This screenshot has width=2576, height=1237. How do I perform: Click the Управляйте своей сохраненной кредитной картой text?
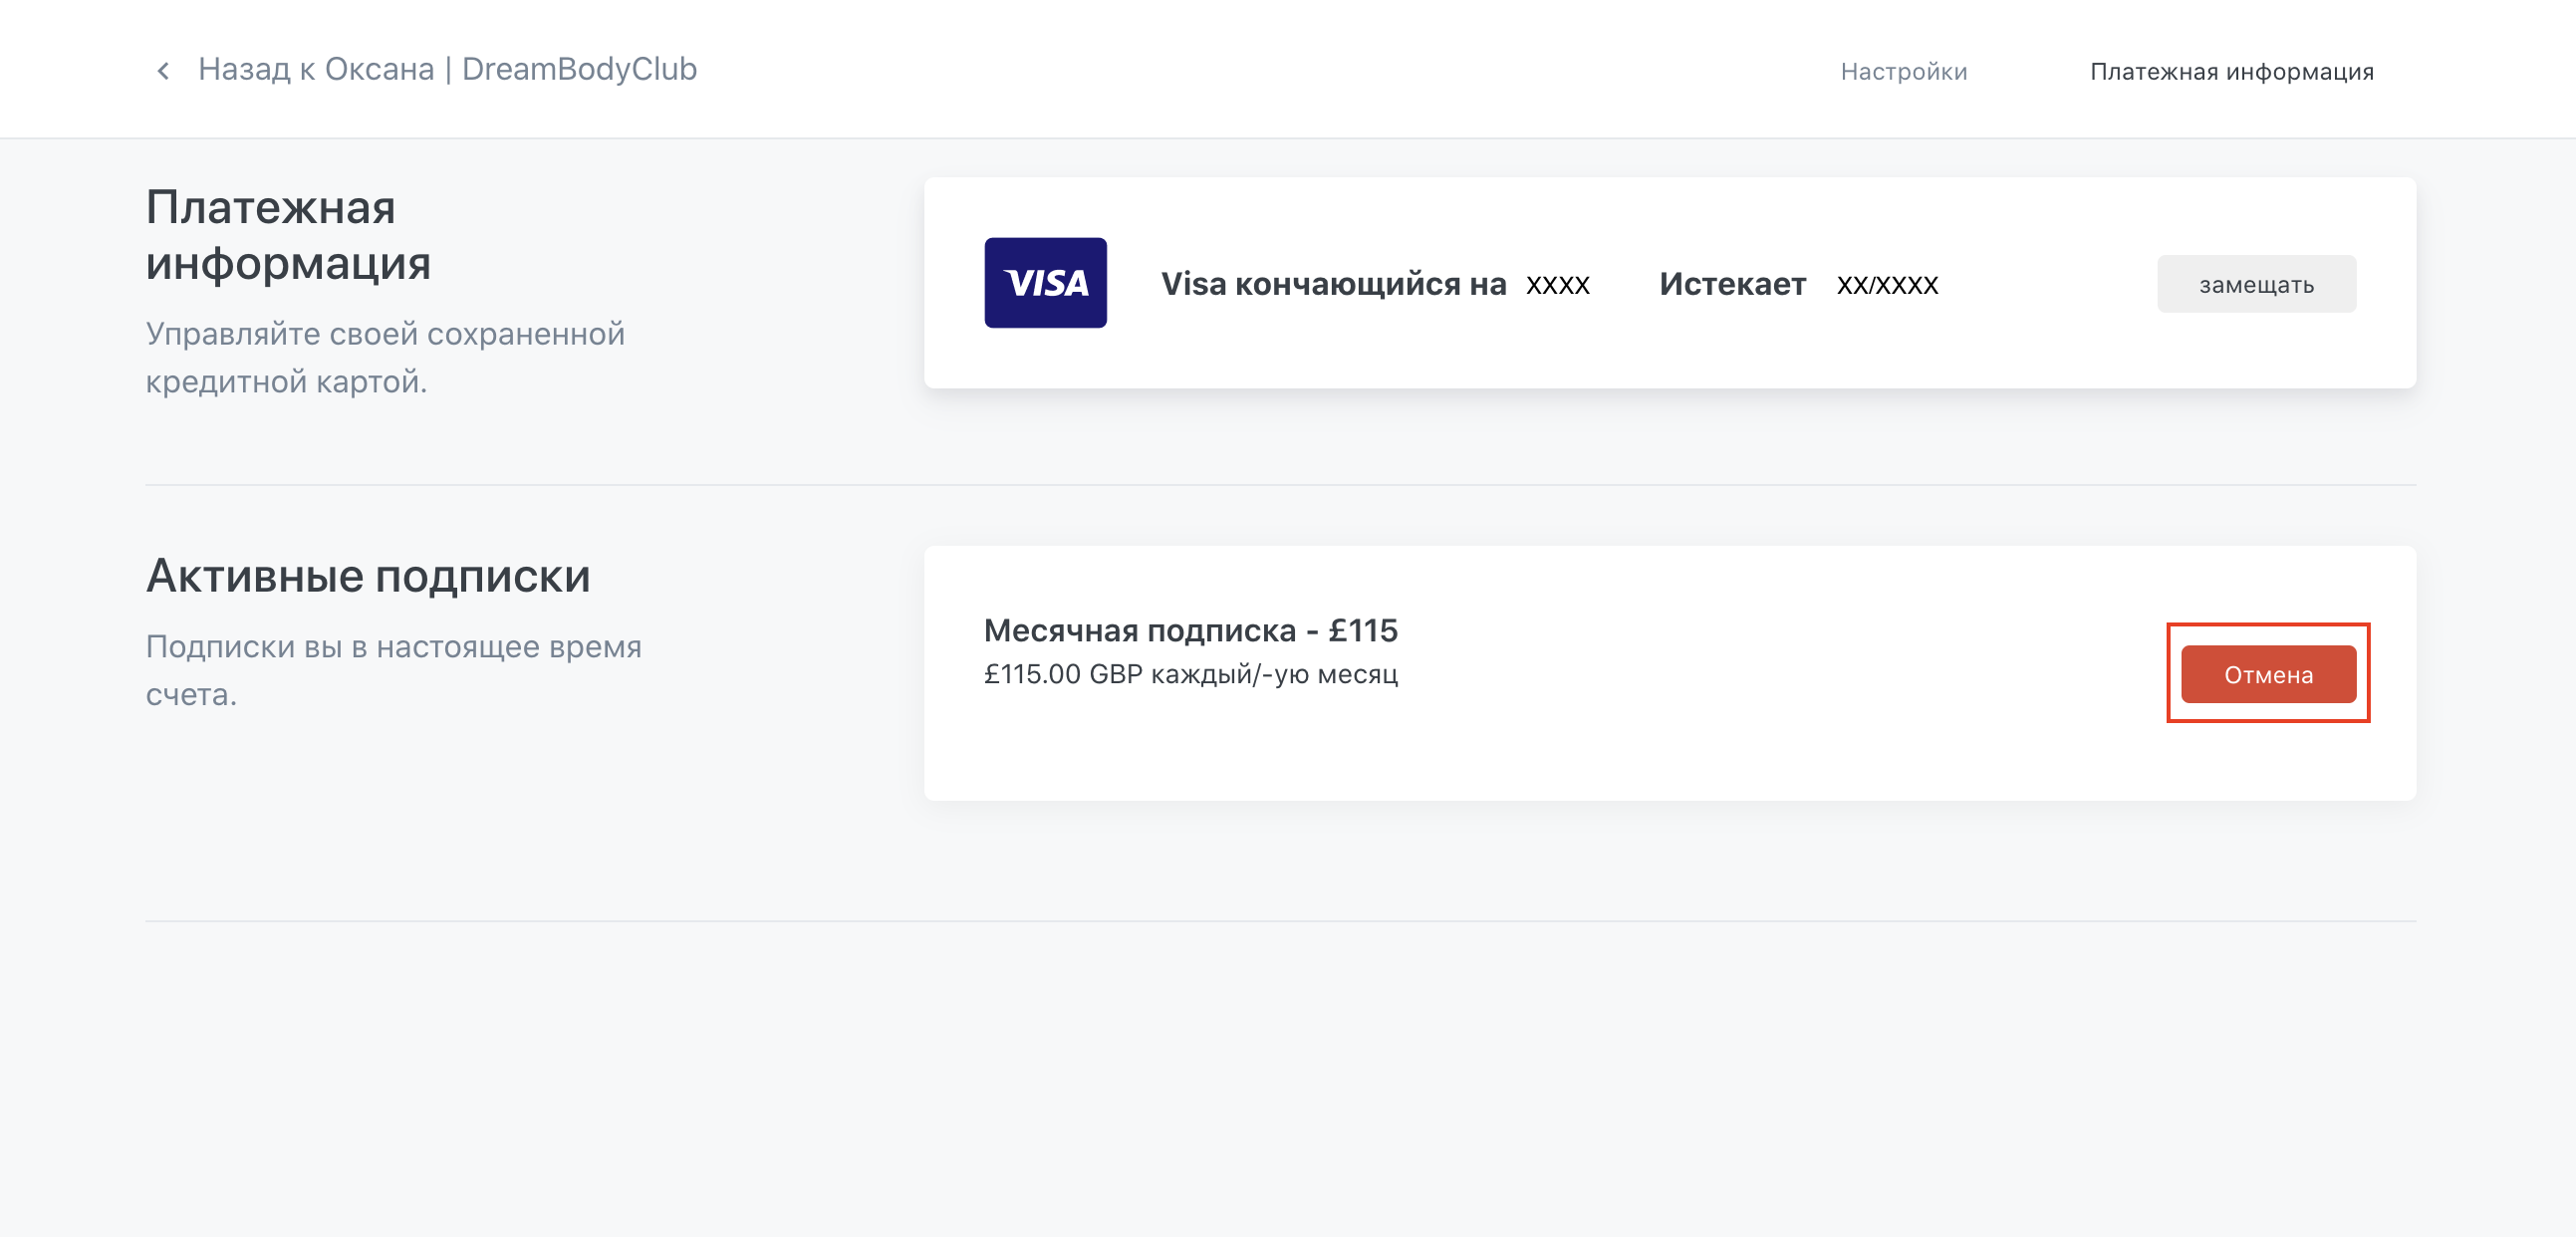(x=385, y=357)
